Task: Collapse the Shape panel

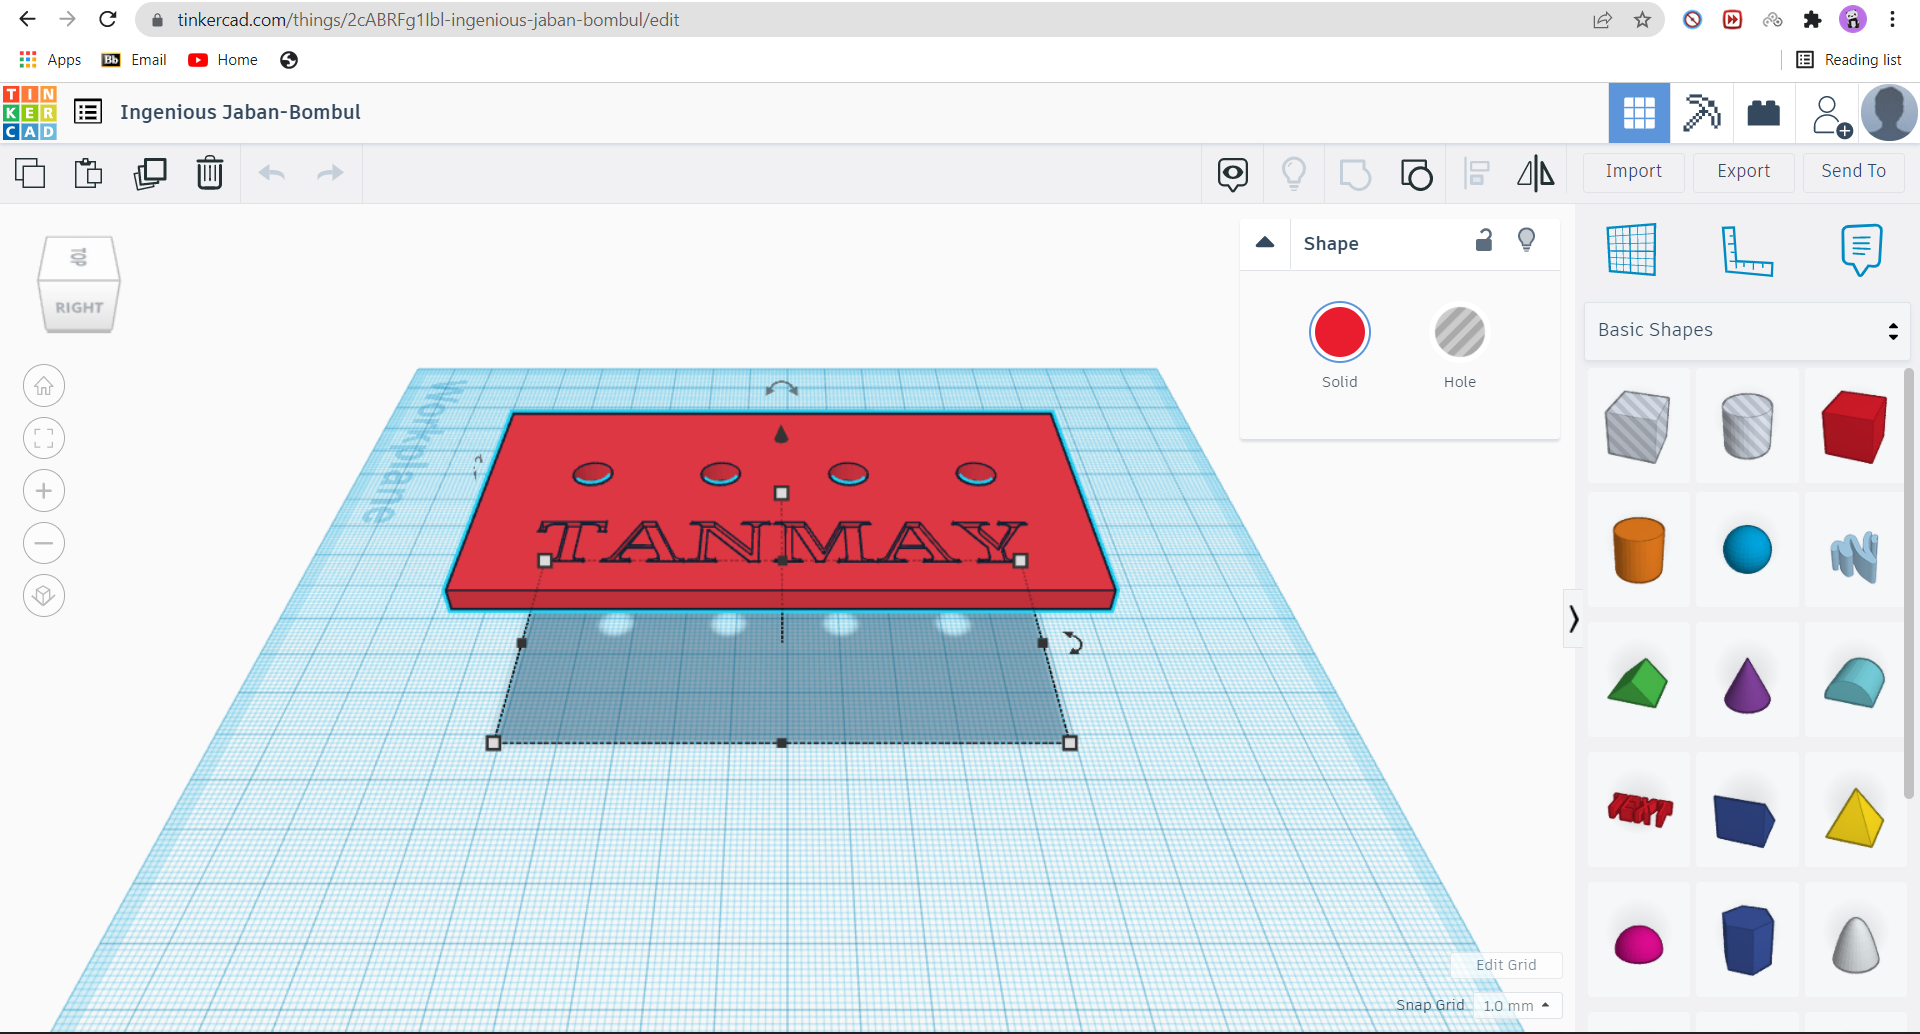Action: click(x=1265, y=242)
